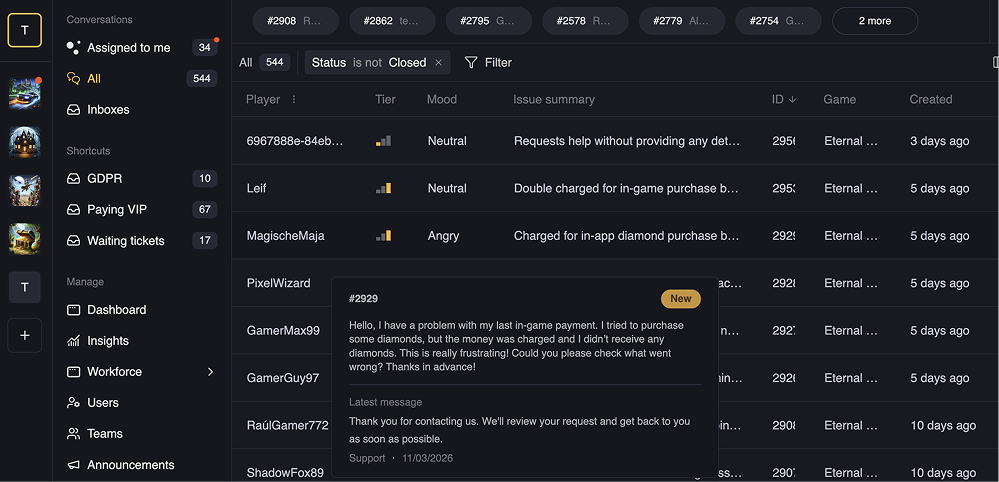Open ticket tab #2578
Viewport: 999px width, 482px height.
click(586, 21)
